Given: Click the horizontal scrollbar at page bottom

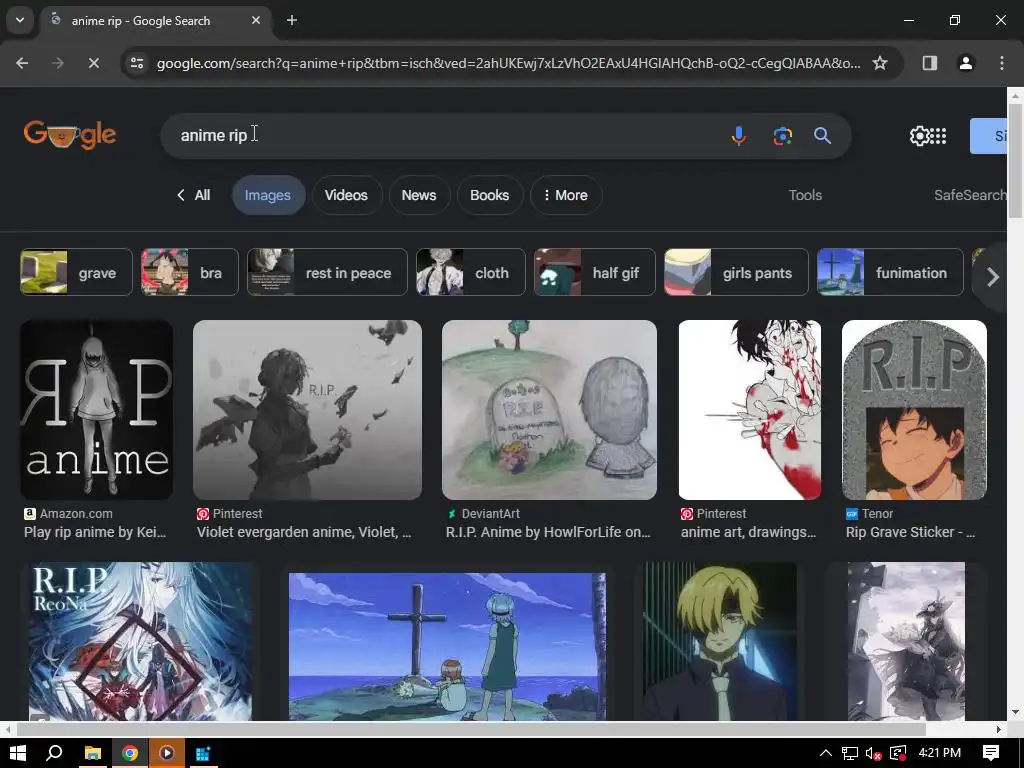Looking at the screenshot, I should [471, 729].
